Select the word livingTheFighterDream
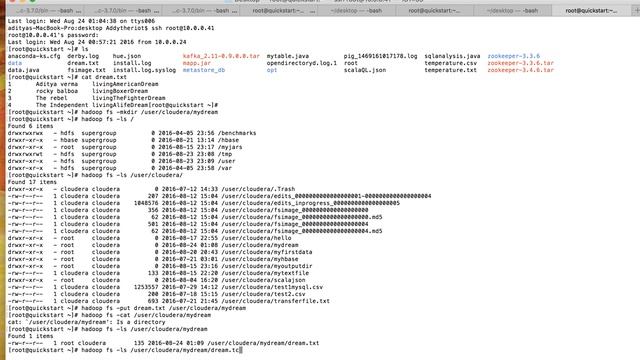The image size is (640, 360). [x=129, y=98]
